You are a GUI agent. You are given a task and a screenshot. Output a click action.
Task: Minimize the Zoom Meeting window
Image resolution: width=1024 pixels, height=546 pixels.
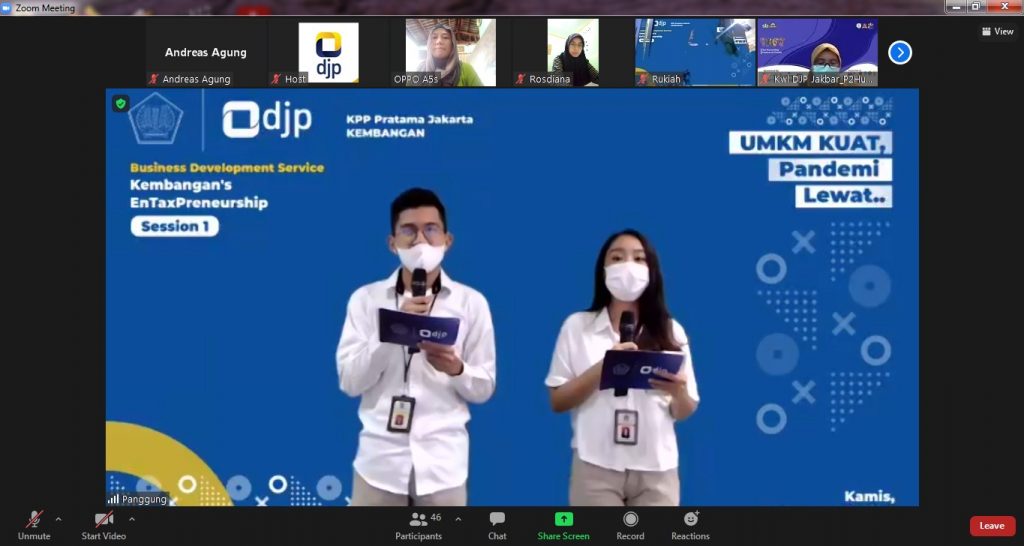coord(955,6)
